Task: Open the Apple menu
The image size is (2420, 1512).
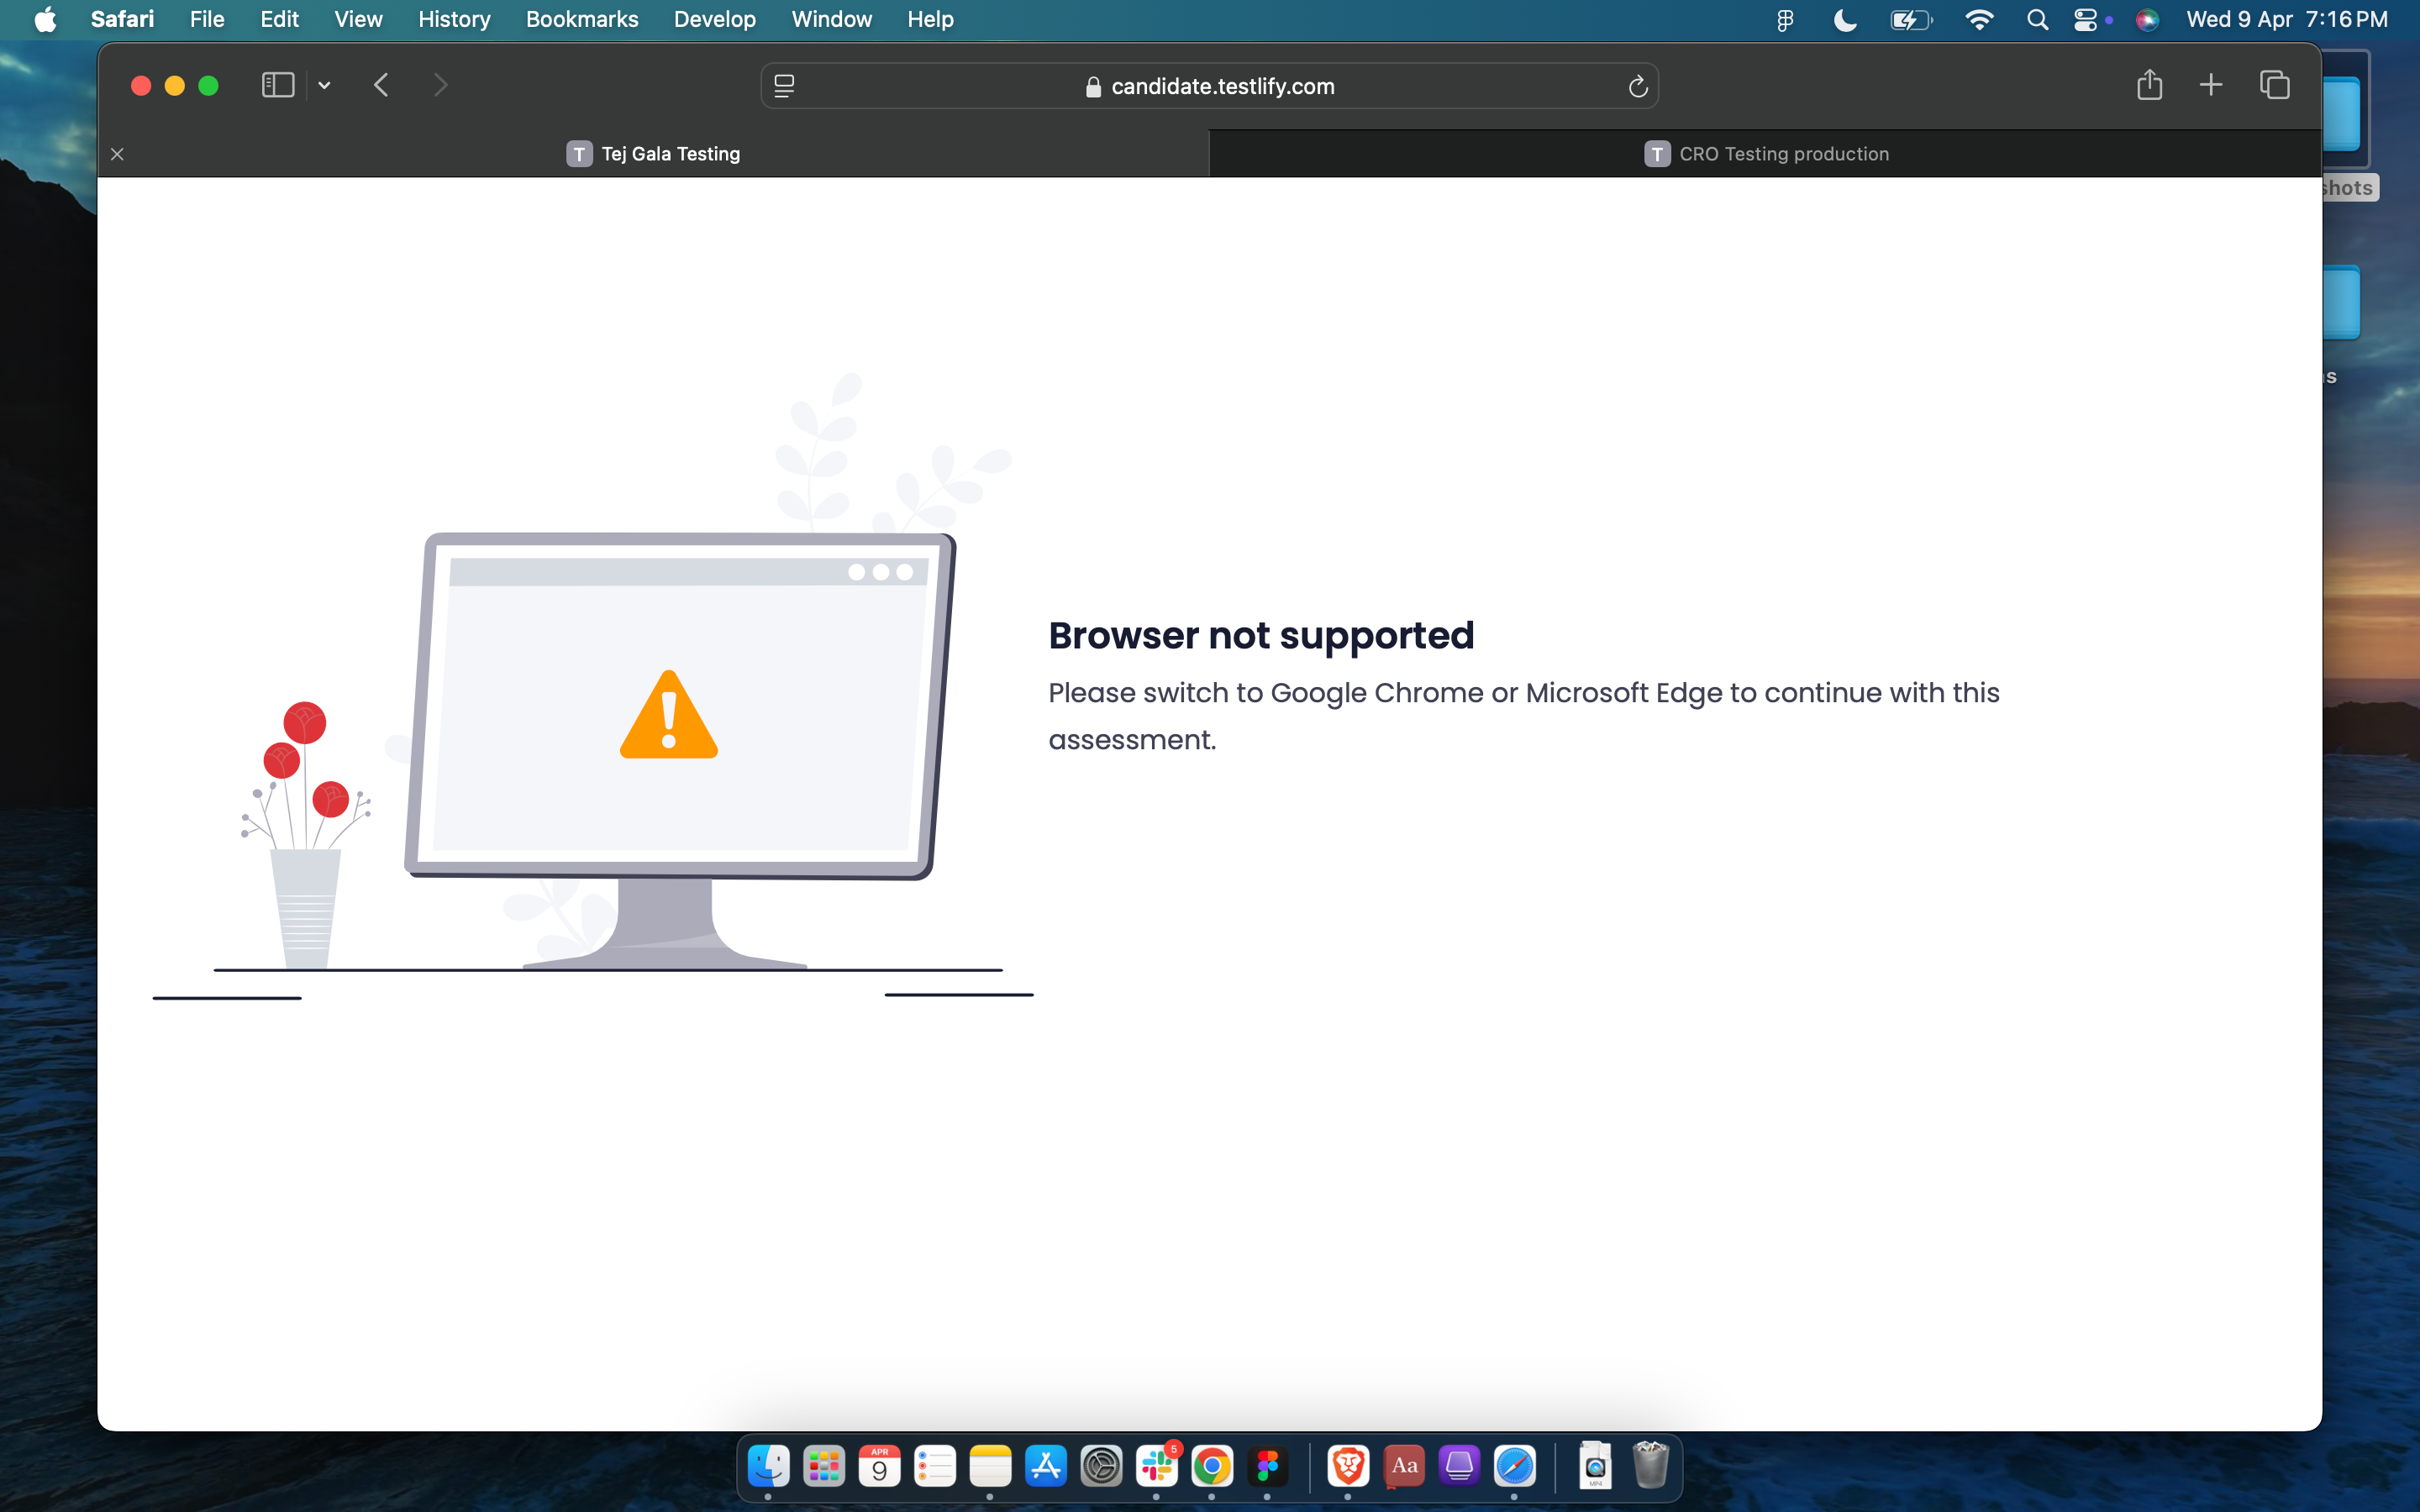Action: 45,19
